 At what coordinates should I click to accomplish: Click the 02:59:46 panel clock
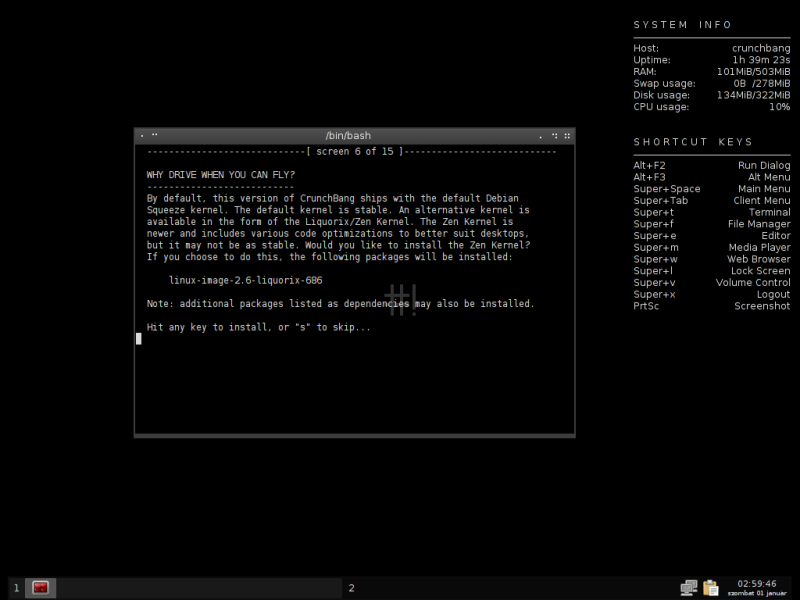[x=757, y=584]
